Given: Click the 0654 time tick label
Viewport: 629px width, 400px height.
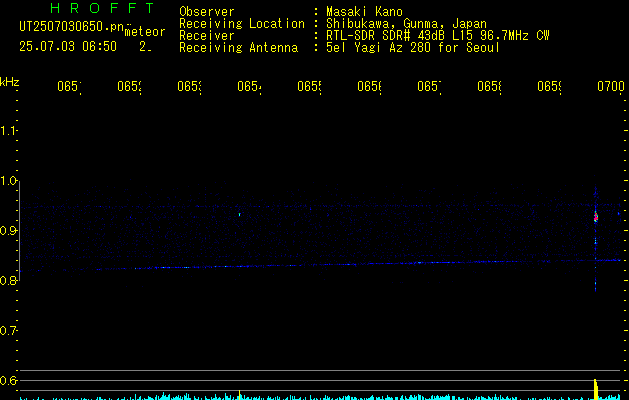Looking at the screenshot, I should tap(249, 86).
